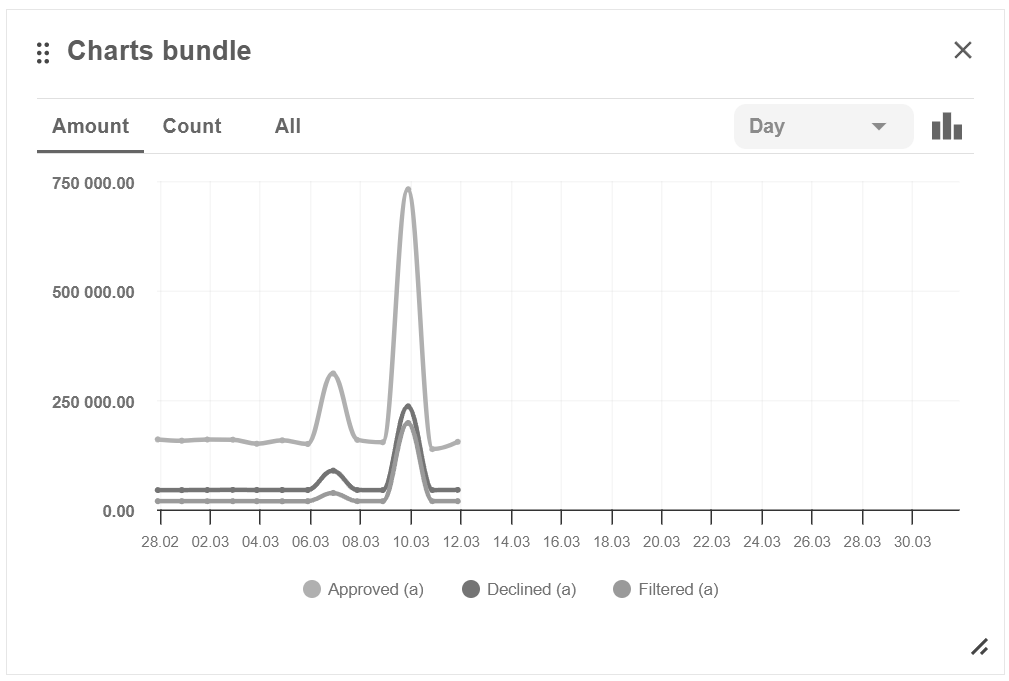Viewport: 1009px width, 681px height.
Task: Click the Declined line peak at 10.03
Action: [x=408, y=406]
